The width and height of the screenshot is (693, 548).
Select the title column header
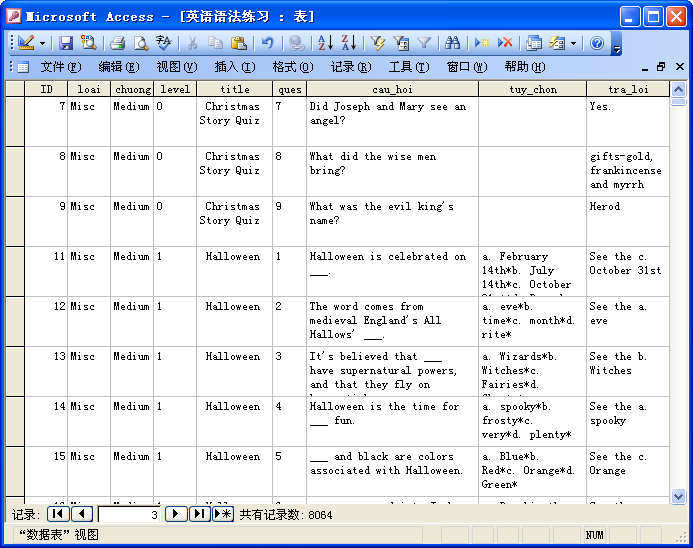point(235,89)
